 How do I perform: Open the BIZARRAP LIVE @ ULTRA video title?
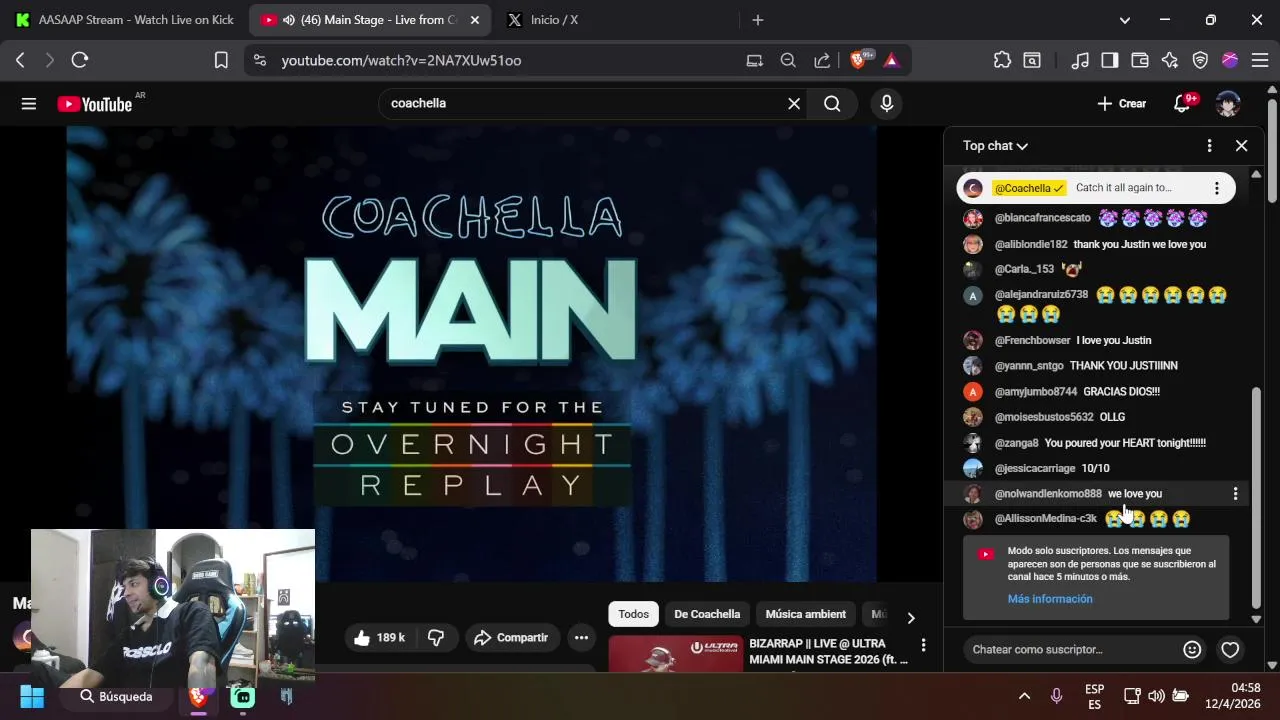click(x=828, y=653)
